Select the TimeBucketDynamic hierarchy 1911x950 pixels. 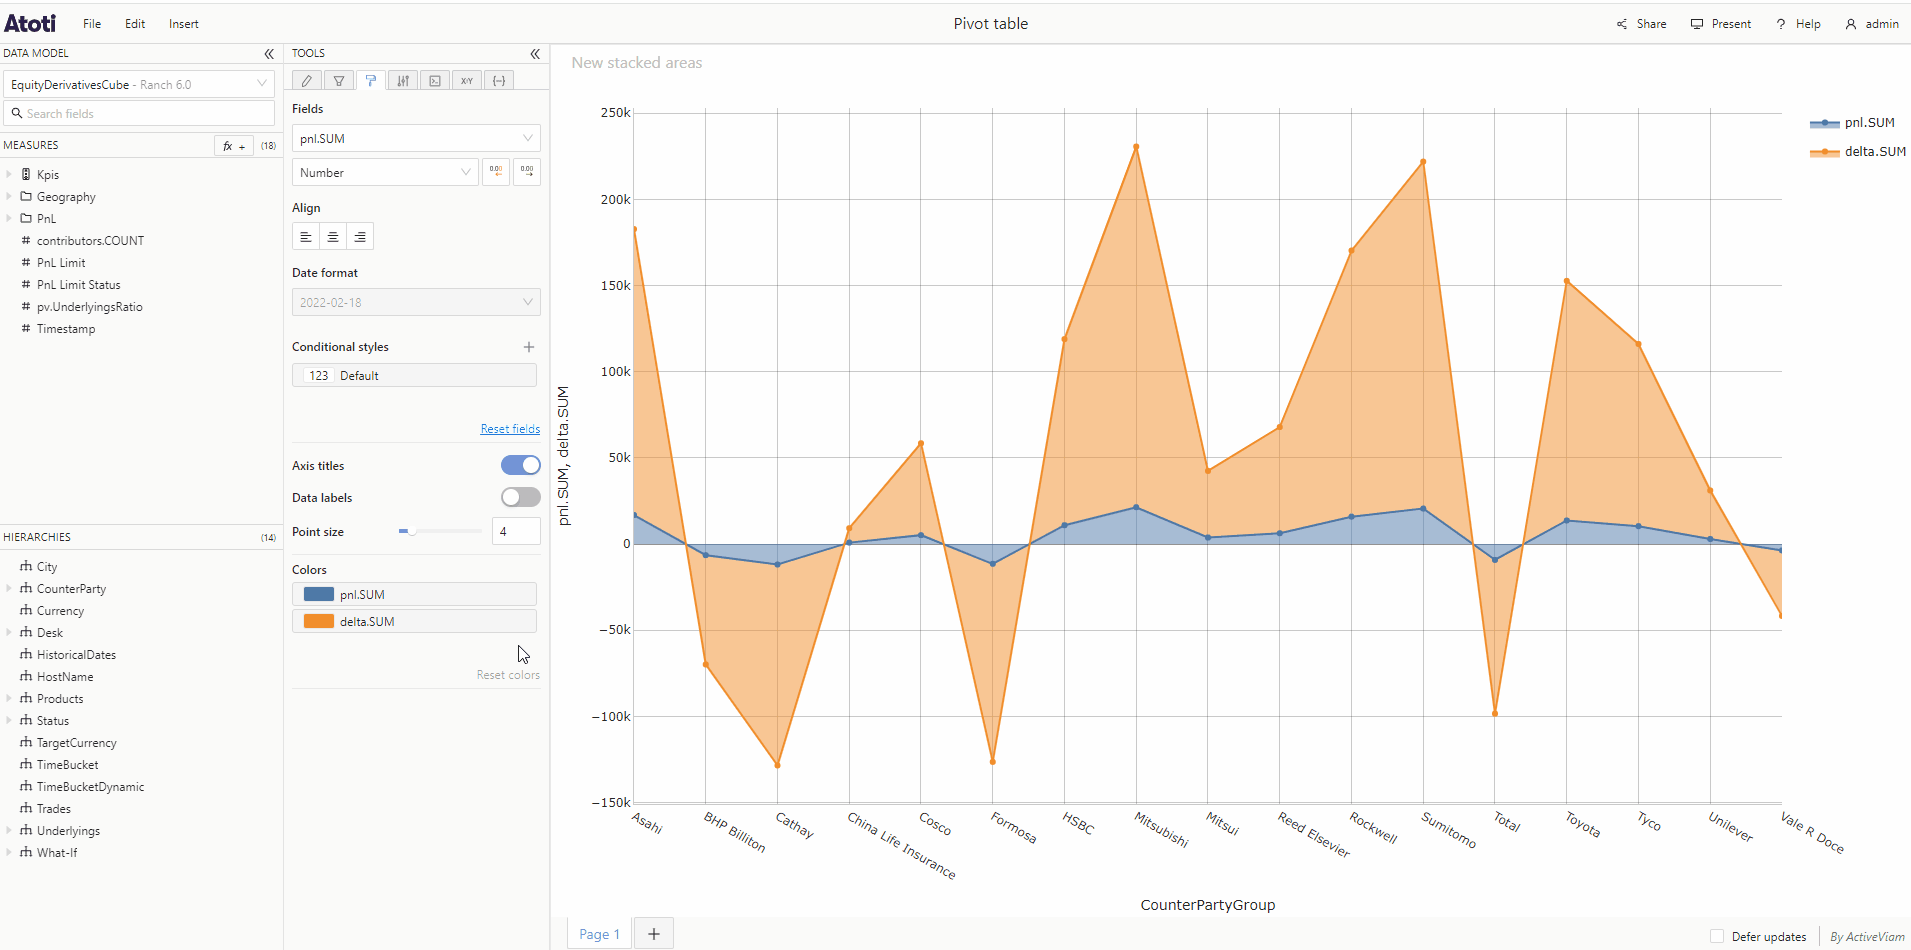pos(90,786)
